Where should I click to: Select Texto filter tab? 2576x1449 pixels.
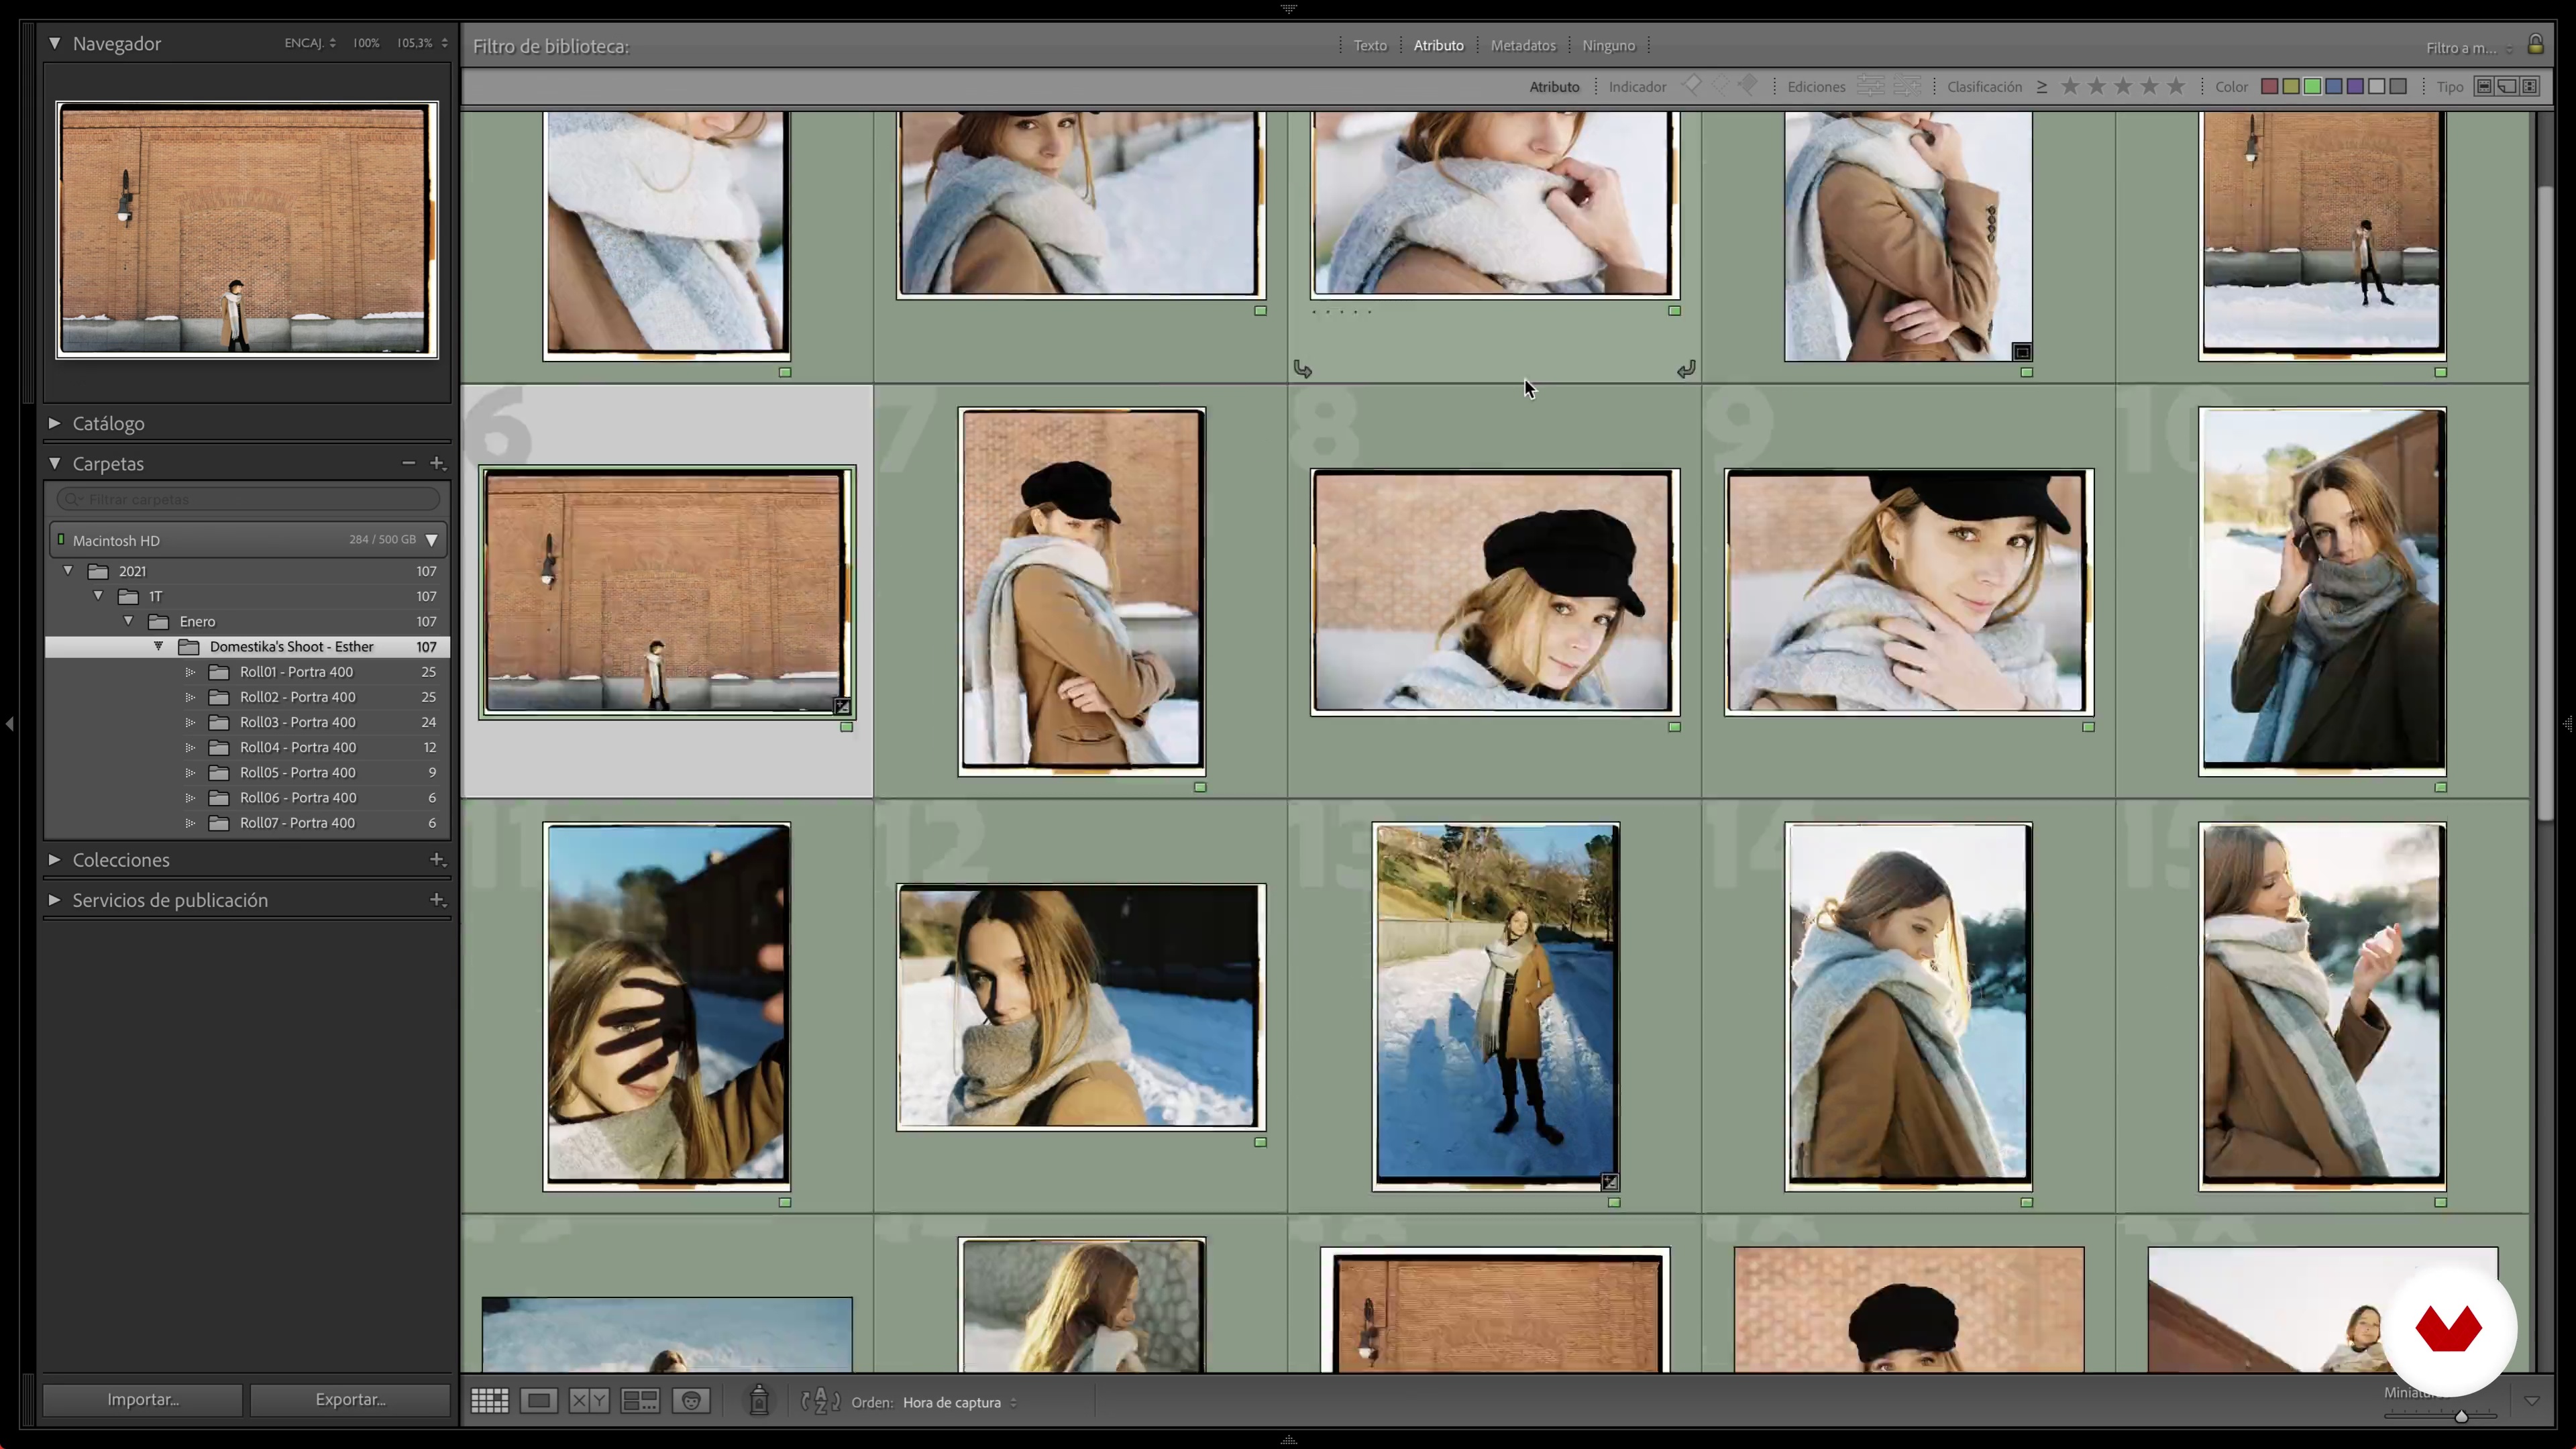[x=1370, y=46]
